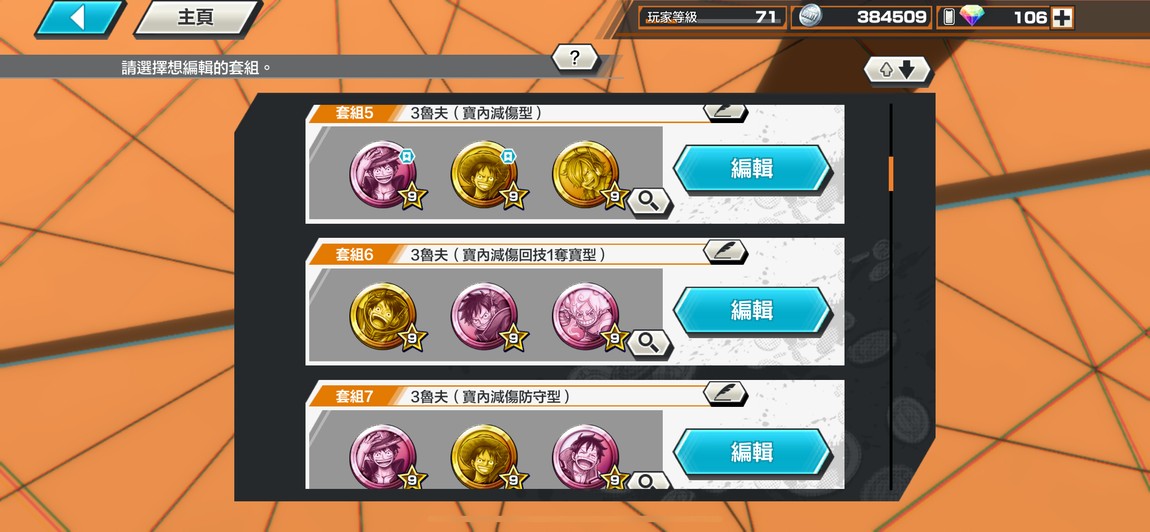This screenshot has height=532, width=1150.
Task: Inspect 套組6 medals with magnifier icon
Action: [649, 342]
